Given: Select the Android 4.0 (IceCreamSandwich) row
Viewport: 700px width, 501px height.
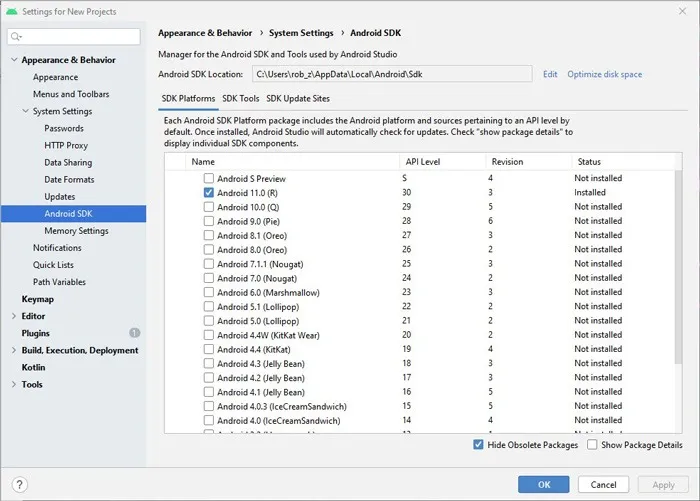Looking at the screenshot, I should (x=420, y=420).
